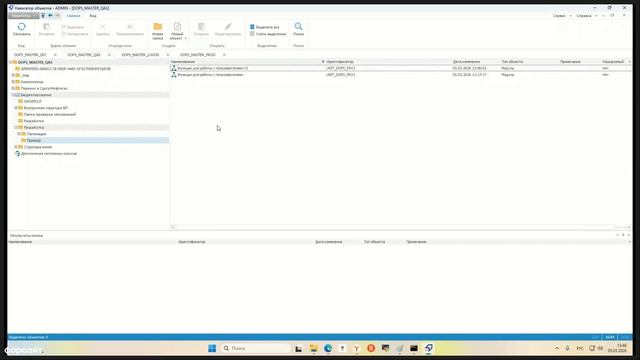This screenshot has width=640, height=360.
Task: Click the back arrow in quick access bar
Action: [50, 16]
